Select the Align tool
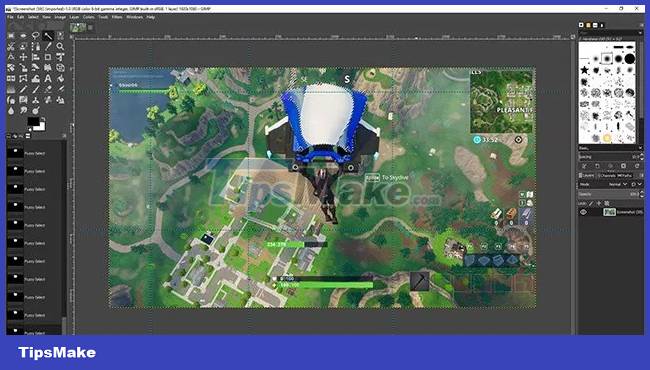The width and height of the screenshot is (650, 370). pyautogui.click(x=36, y=57)
